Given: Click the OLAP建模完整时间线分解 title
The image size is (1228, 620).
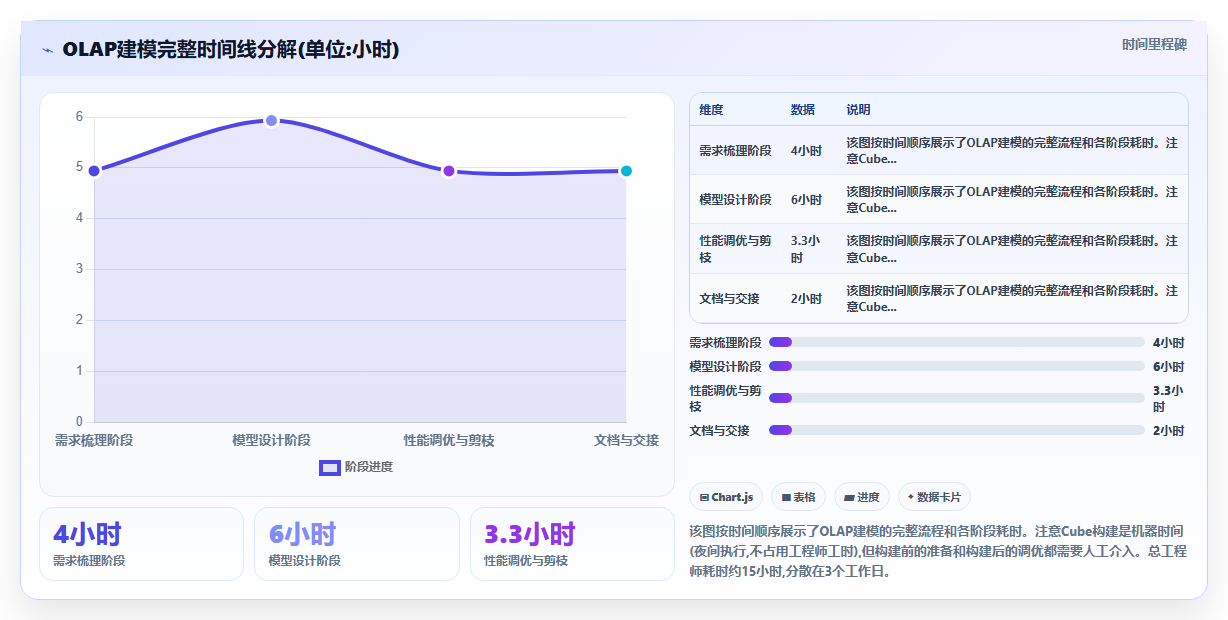Looking at the screenshot, I should (x=231, y=49).
